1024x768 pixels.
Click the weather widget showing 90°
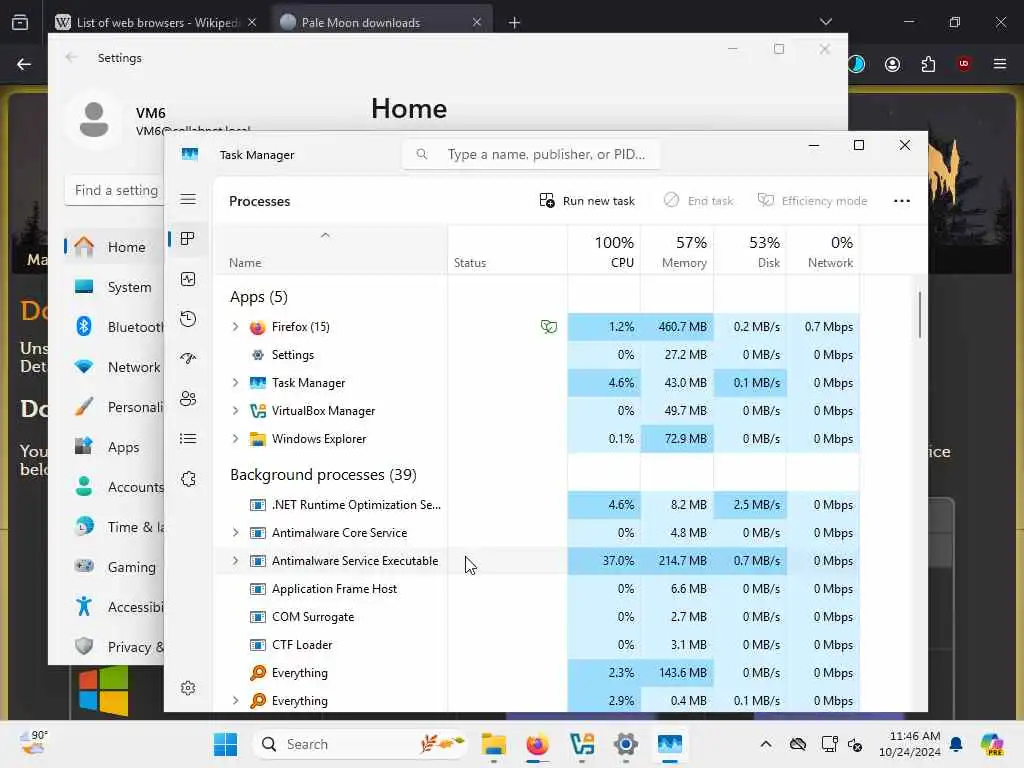point(33,743)
